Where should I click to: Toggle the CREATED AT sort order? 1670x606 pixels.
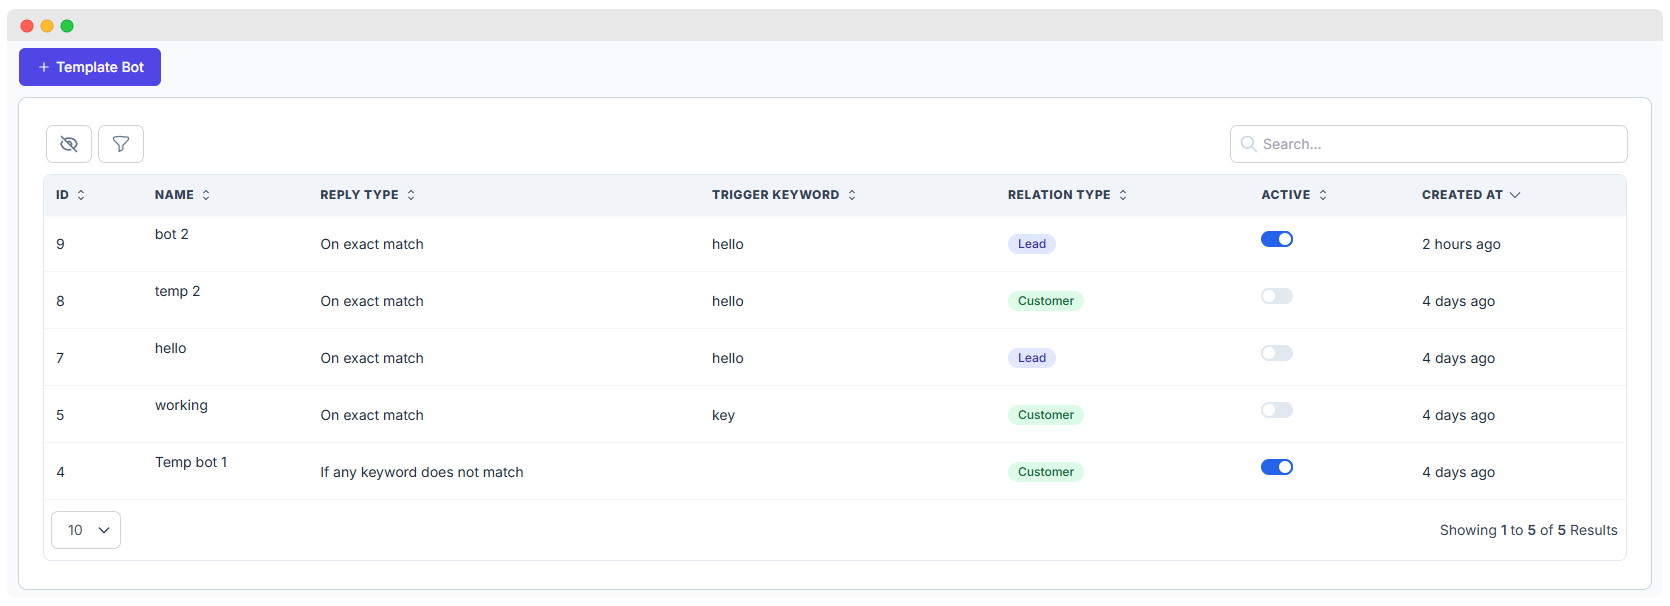pos(1471,195)
